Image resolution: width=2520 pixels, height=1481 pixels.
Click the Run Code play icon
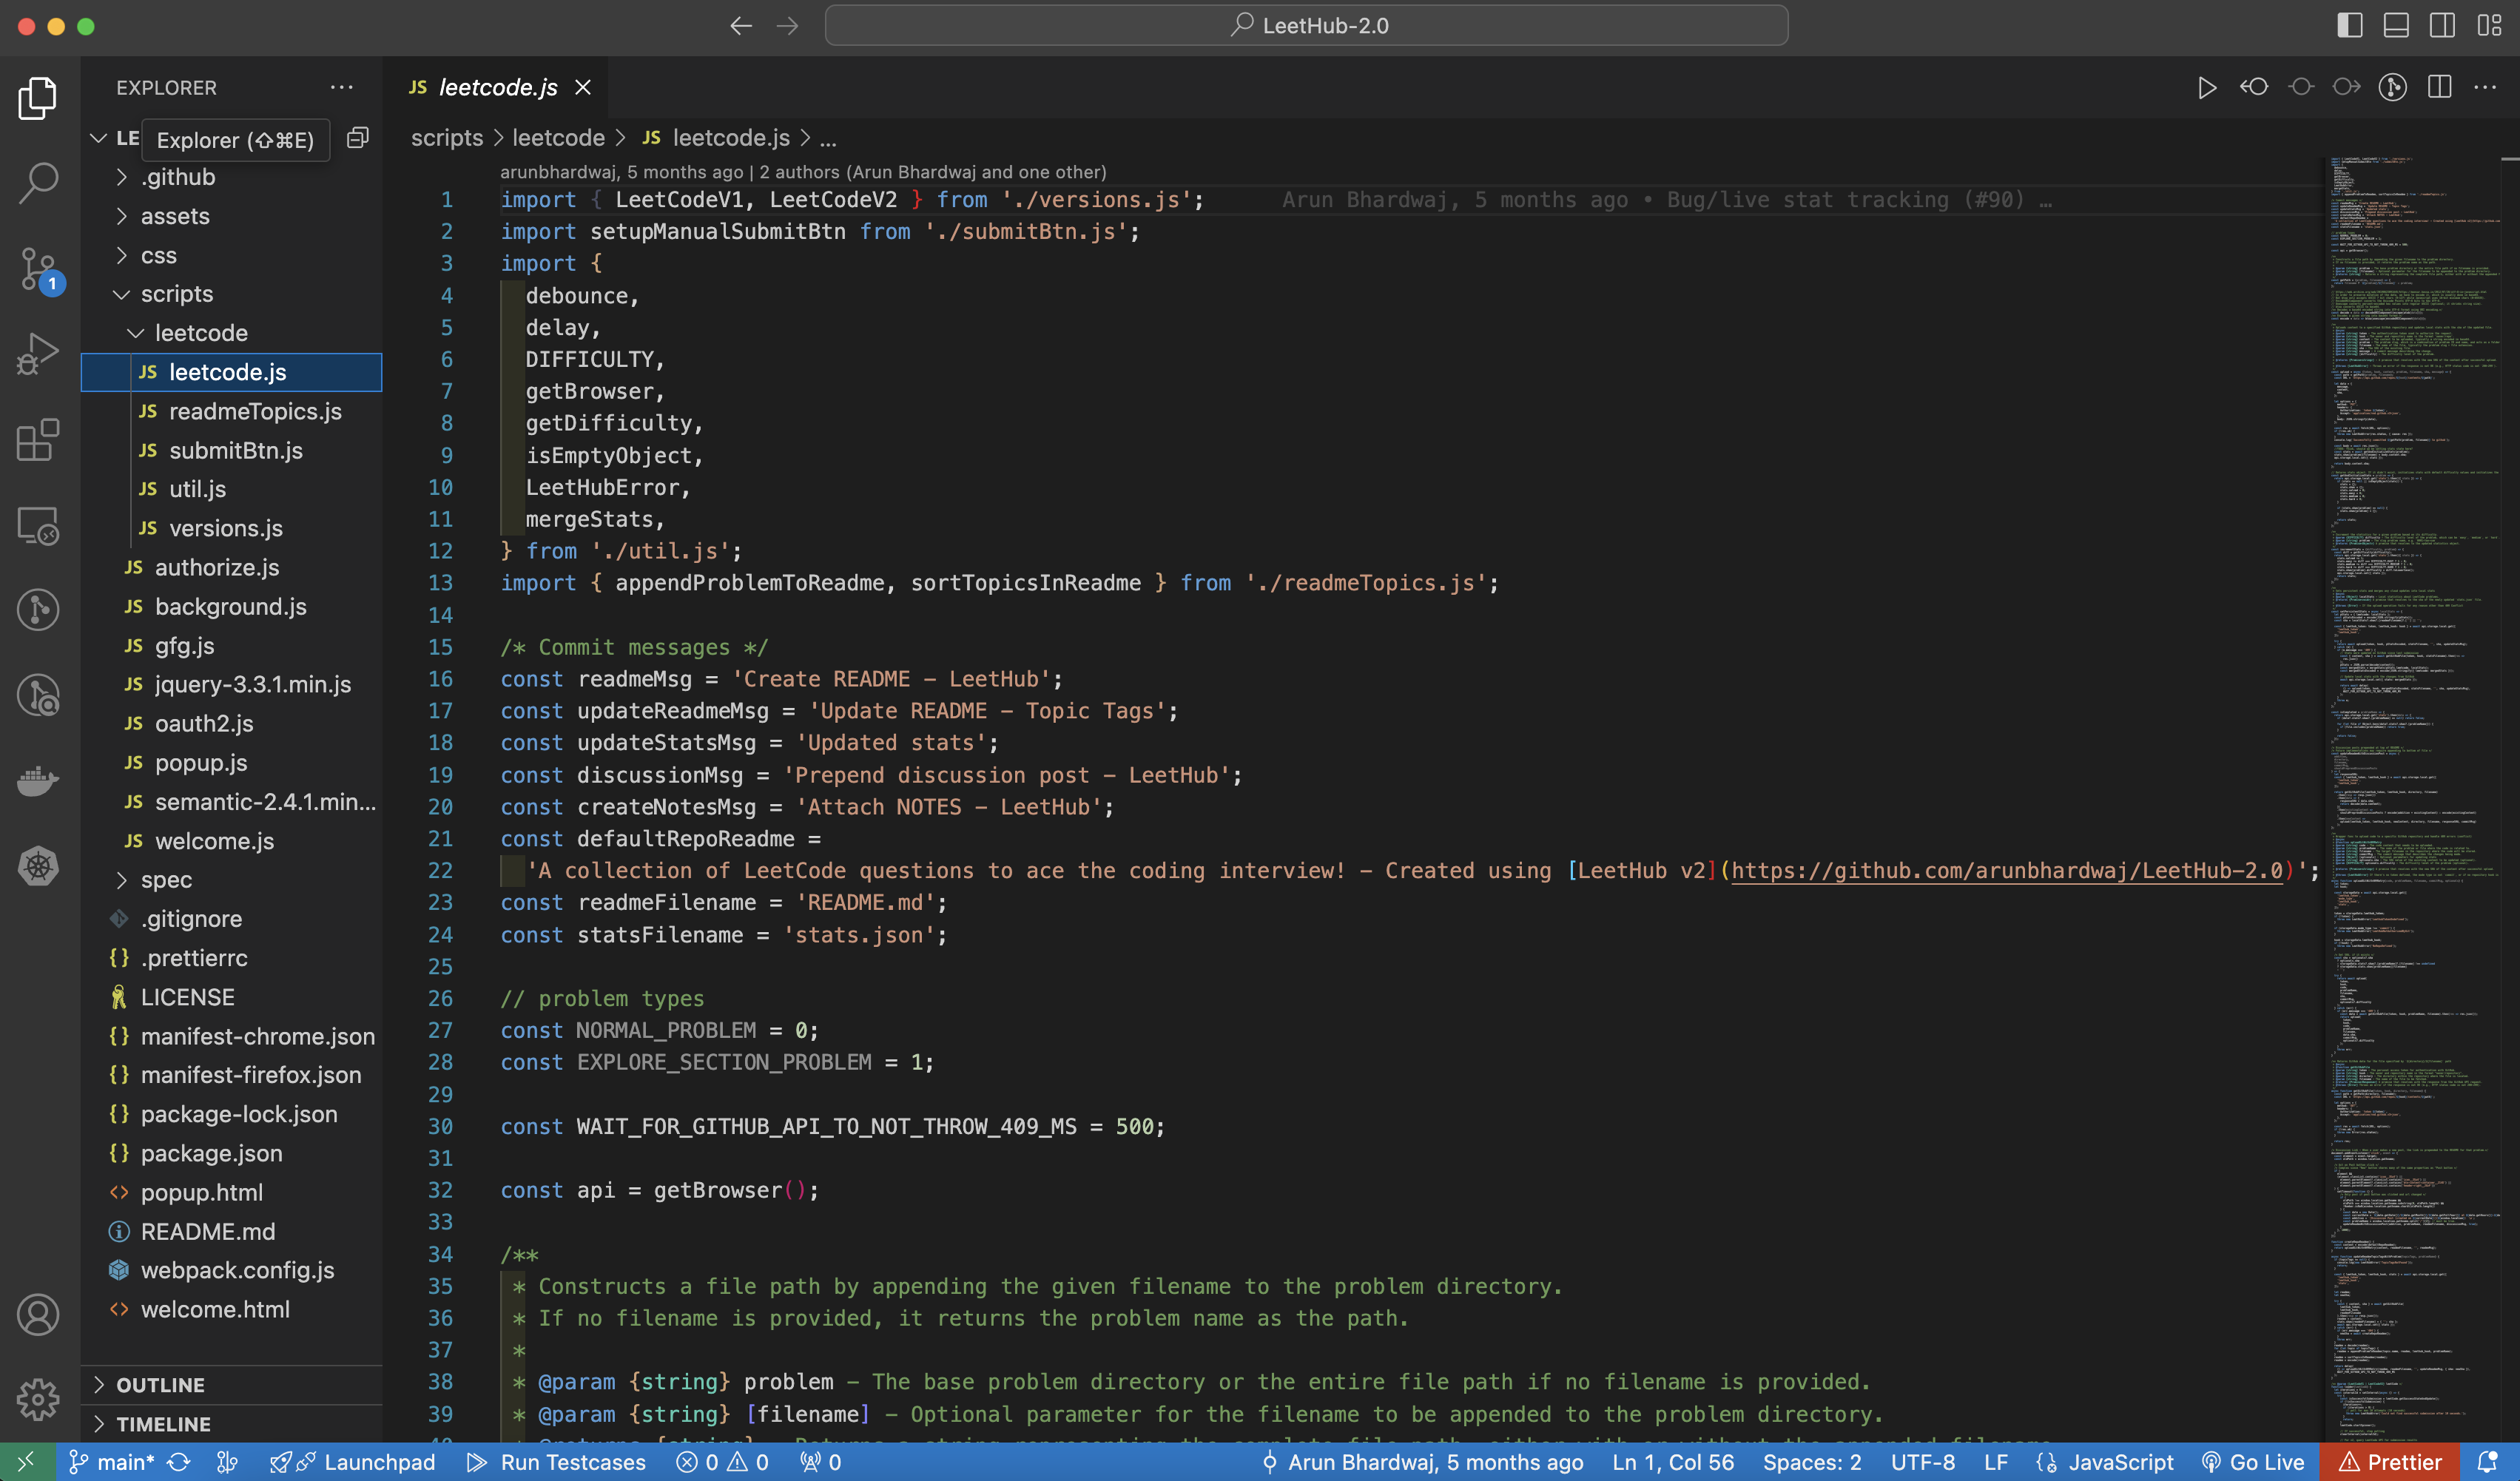pyautogui.click(x=2207, y=88)
